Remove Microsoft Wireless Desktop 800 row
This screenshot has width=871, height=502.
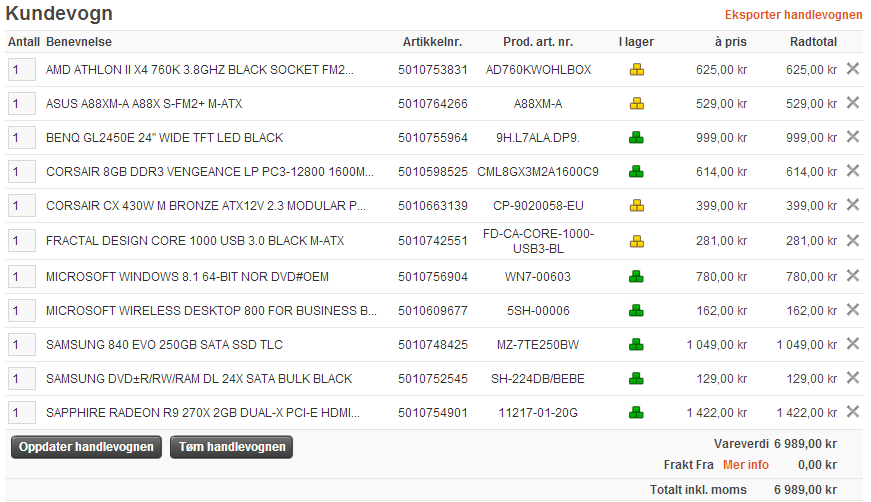click(x=853, y=309)
